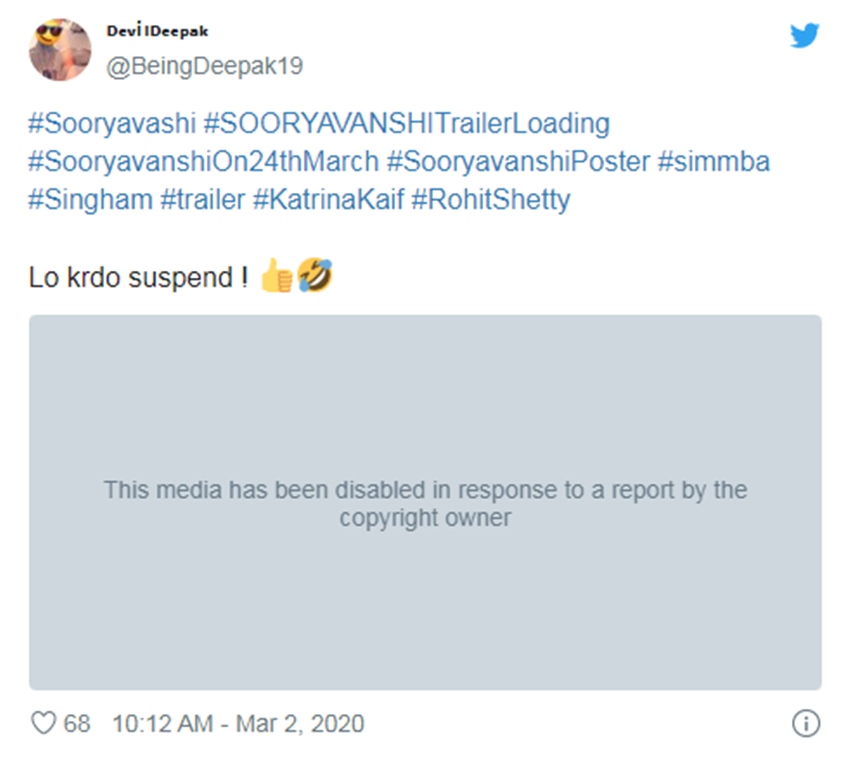Like the tweet with heart icon
850x760 pixels.
point(43,722)
